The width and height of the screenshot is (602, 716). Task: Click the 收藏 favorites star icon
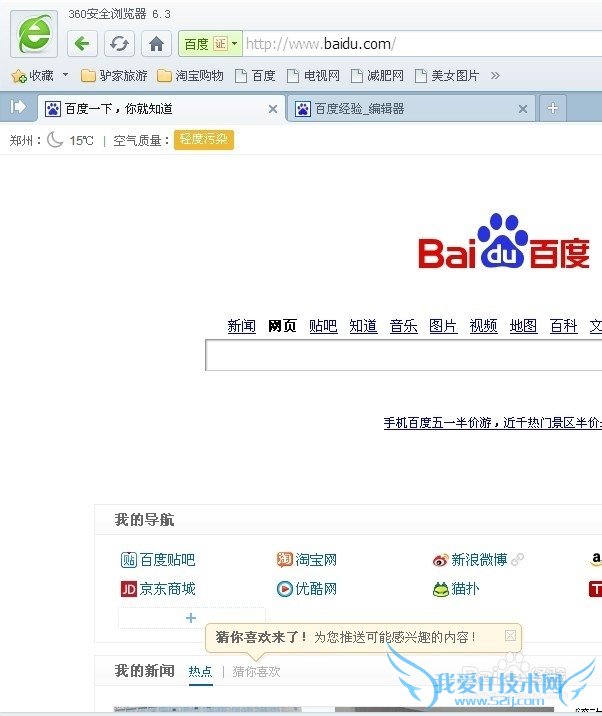(x=19, y=76)
